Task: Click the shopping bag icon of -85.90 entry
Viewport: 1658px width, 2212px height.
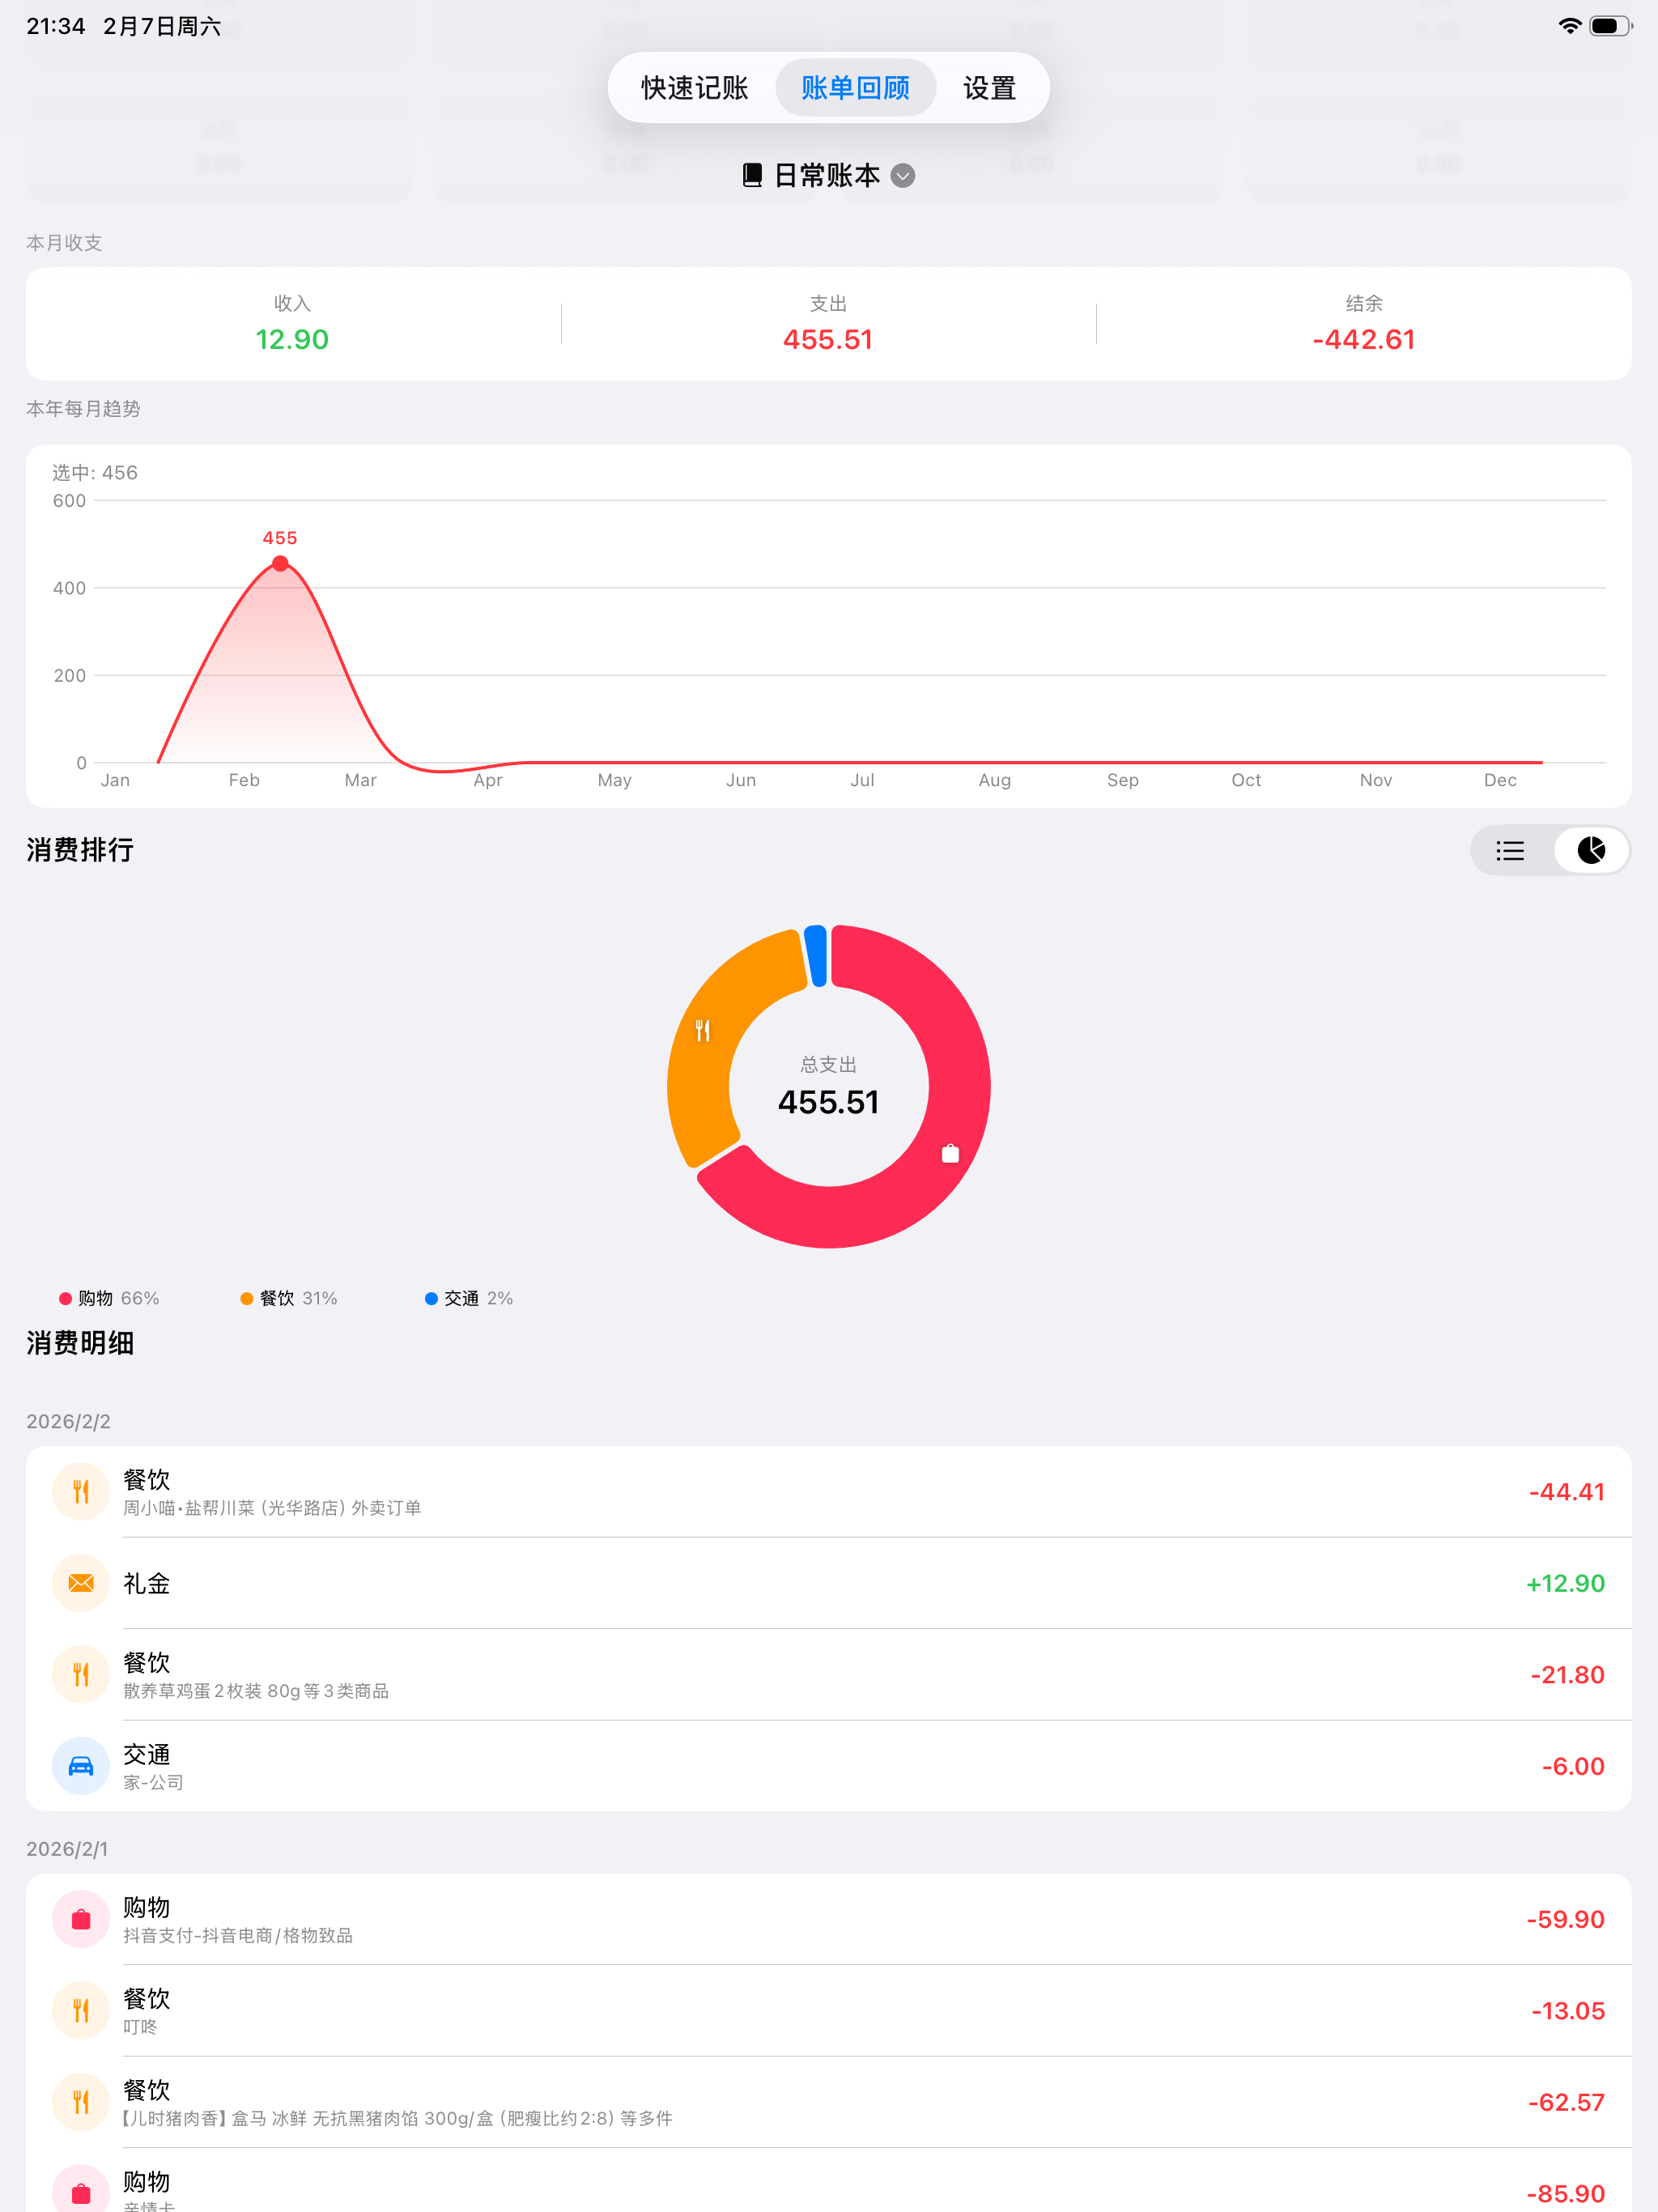Action: tap(81, 2190)
